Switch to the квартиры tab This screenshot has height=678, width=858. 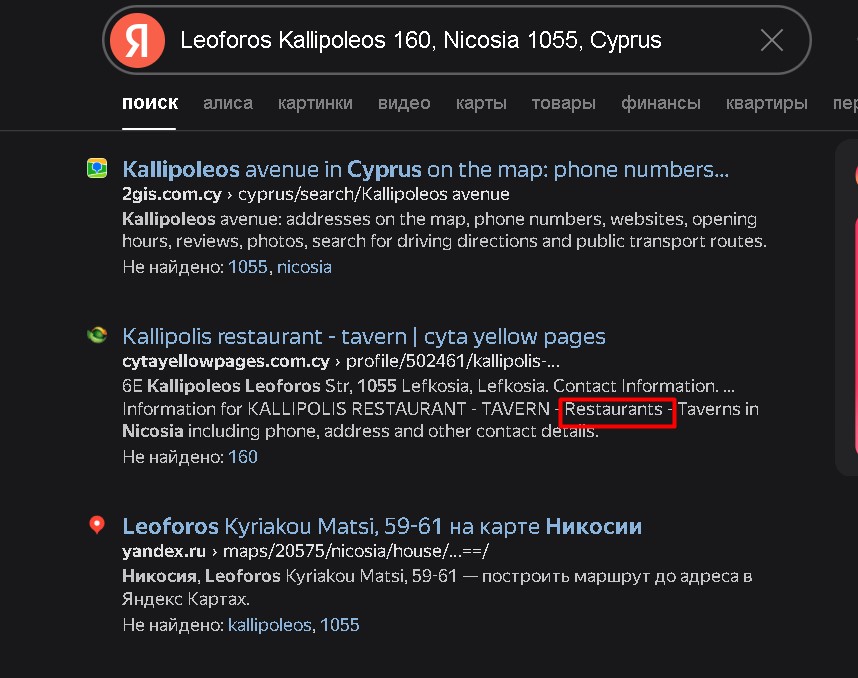pos(766,102)
